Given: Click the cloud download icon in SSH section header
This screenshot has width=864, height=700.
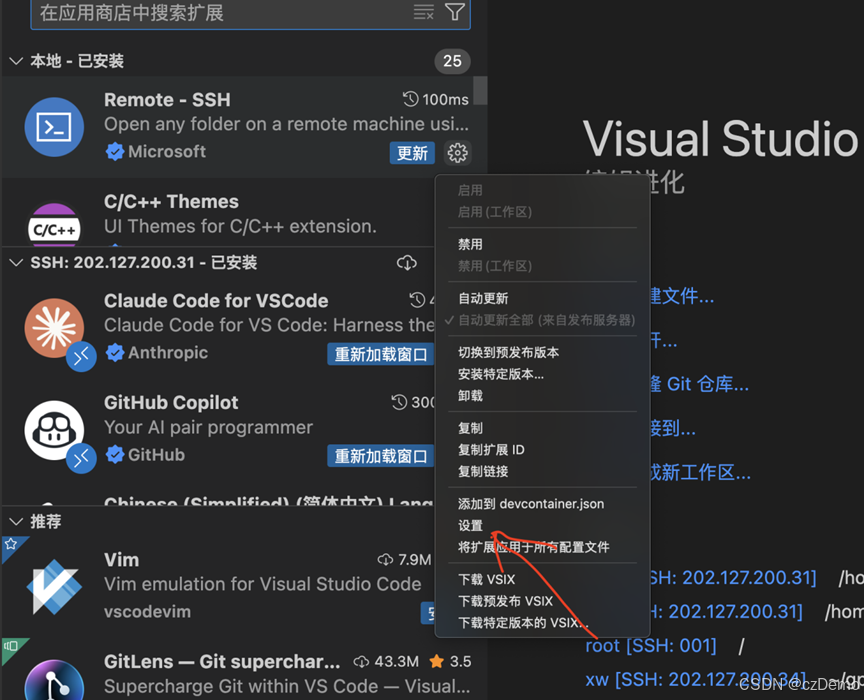Looking at the screenshot, I should (x=407, y=262).
